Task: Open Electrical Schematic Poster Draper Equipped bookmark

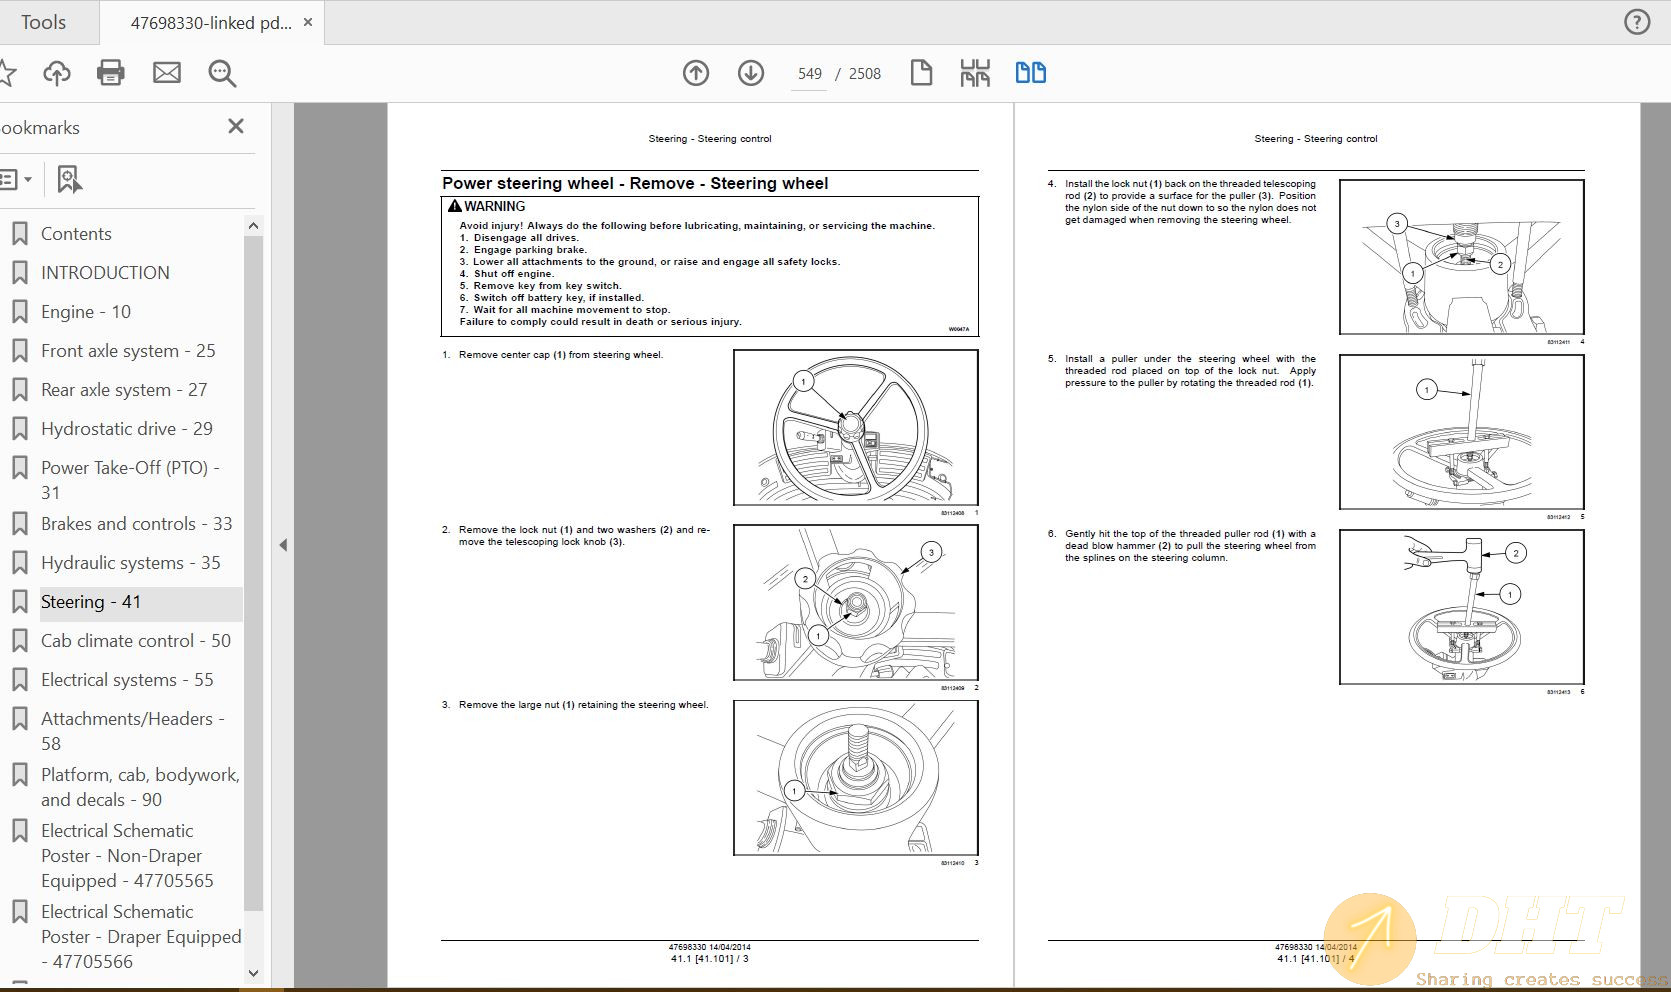Action: (x=141, y=937)
